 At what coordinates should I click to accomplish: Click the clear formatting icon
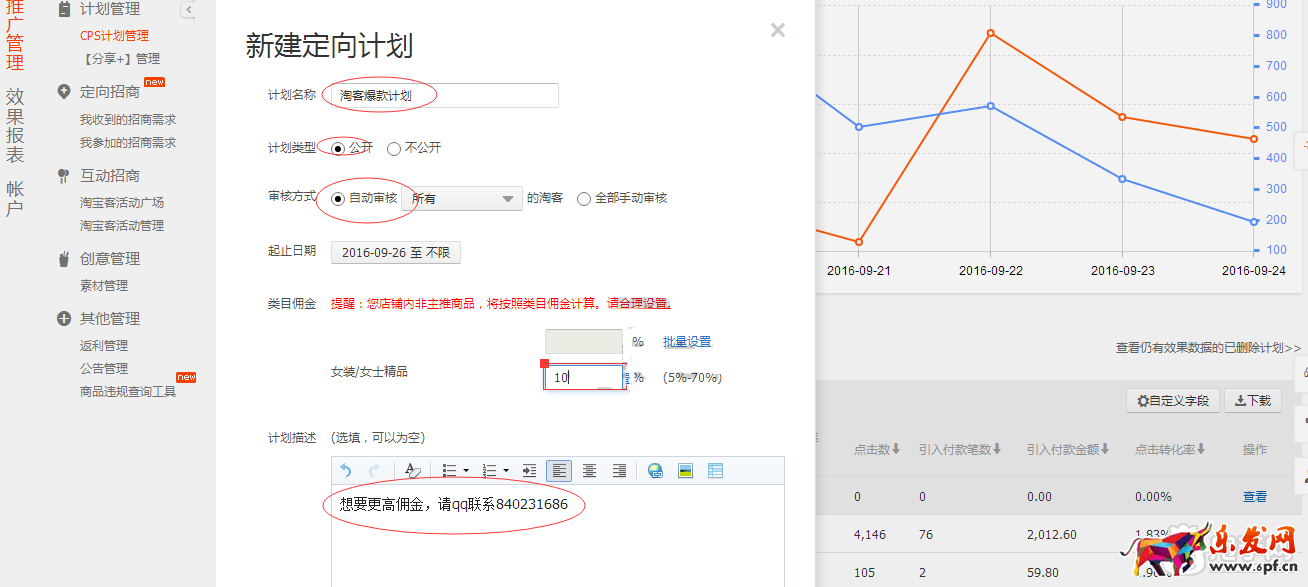click(x=411, y=471)
